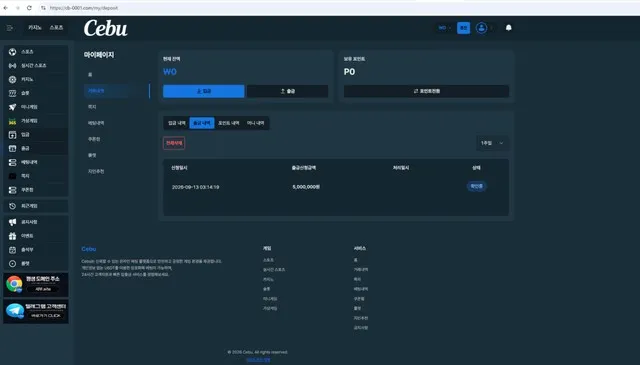Image resolution: width=640 pixels, height=365 pixels.
Task: Click the blue 입금 deposit button
Action: tap(204, 91)
